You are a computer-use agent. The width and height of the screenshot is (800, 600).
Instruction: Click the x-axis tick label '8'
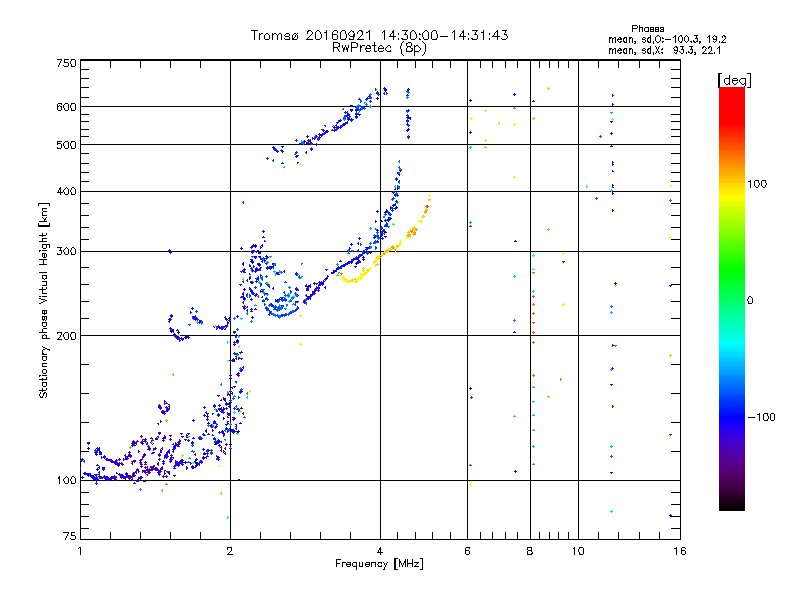point(530,551)
